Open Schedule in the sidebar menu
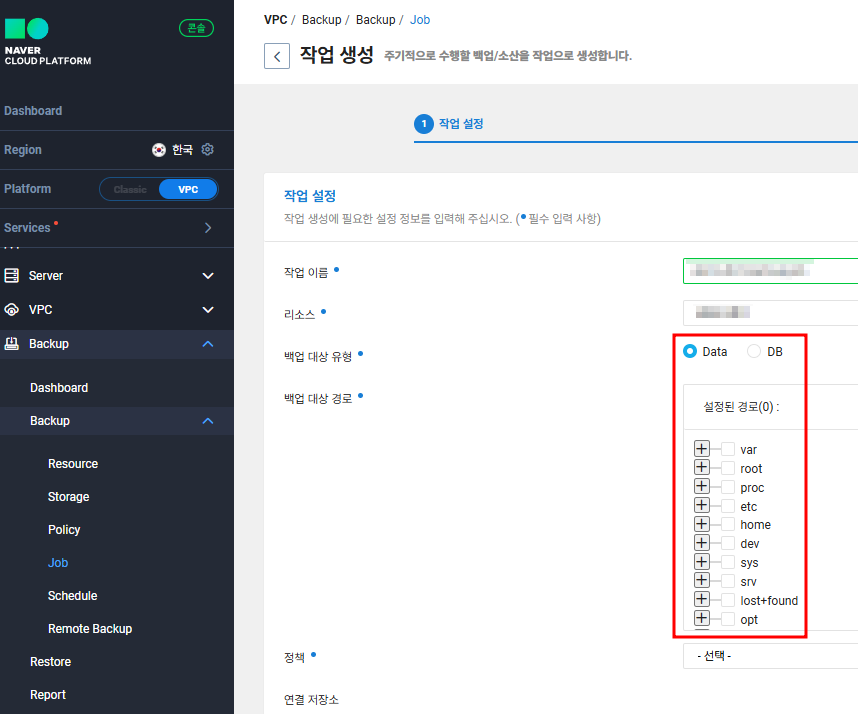Viewport: 858px width, 714px height. [x=72, y=596]
